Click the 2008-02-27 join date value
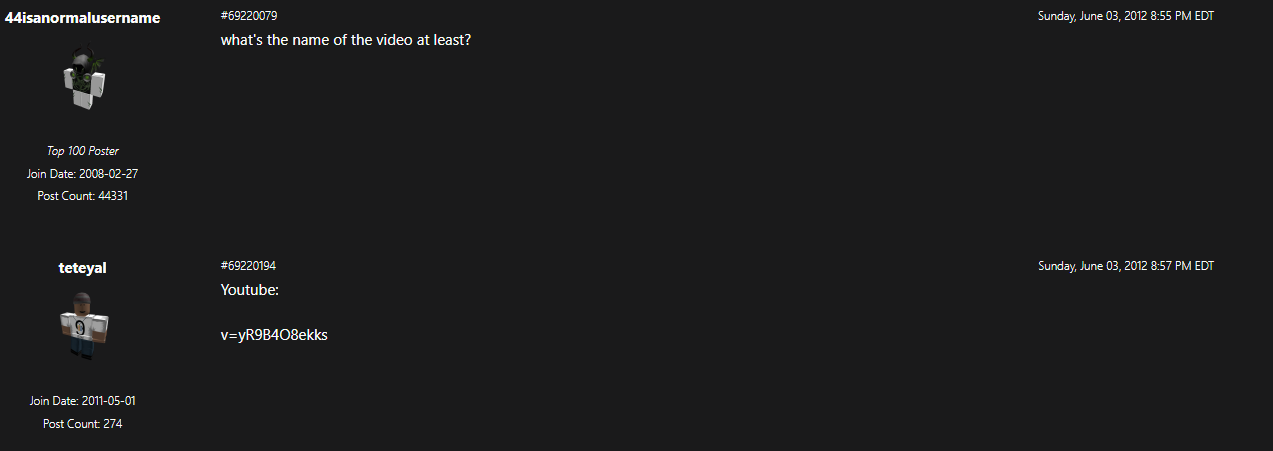The width and height of the screenshot is (1273, 451). (110, 174)
